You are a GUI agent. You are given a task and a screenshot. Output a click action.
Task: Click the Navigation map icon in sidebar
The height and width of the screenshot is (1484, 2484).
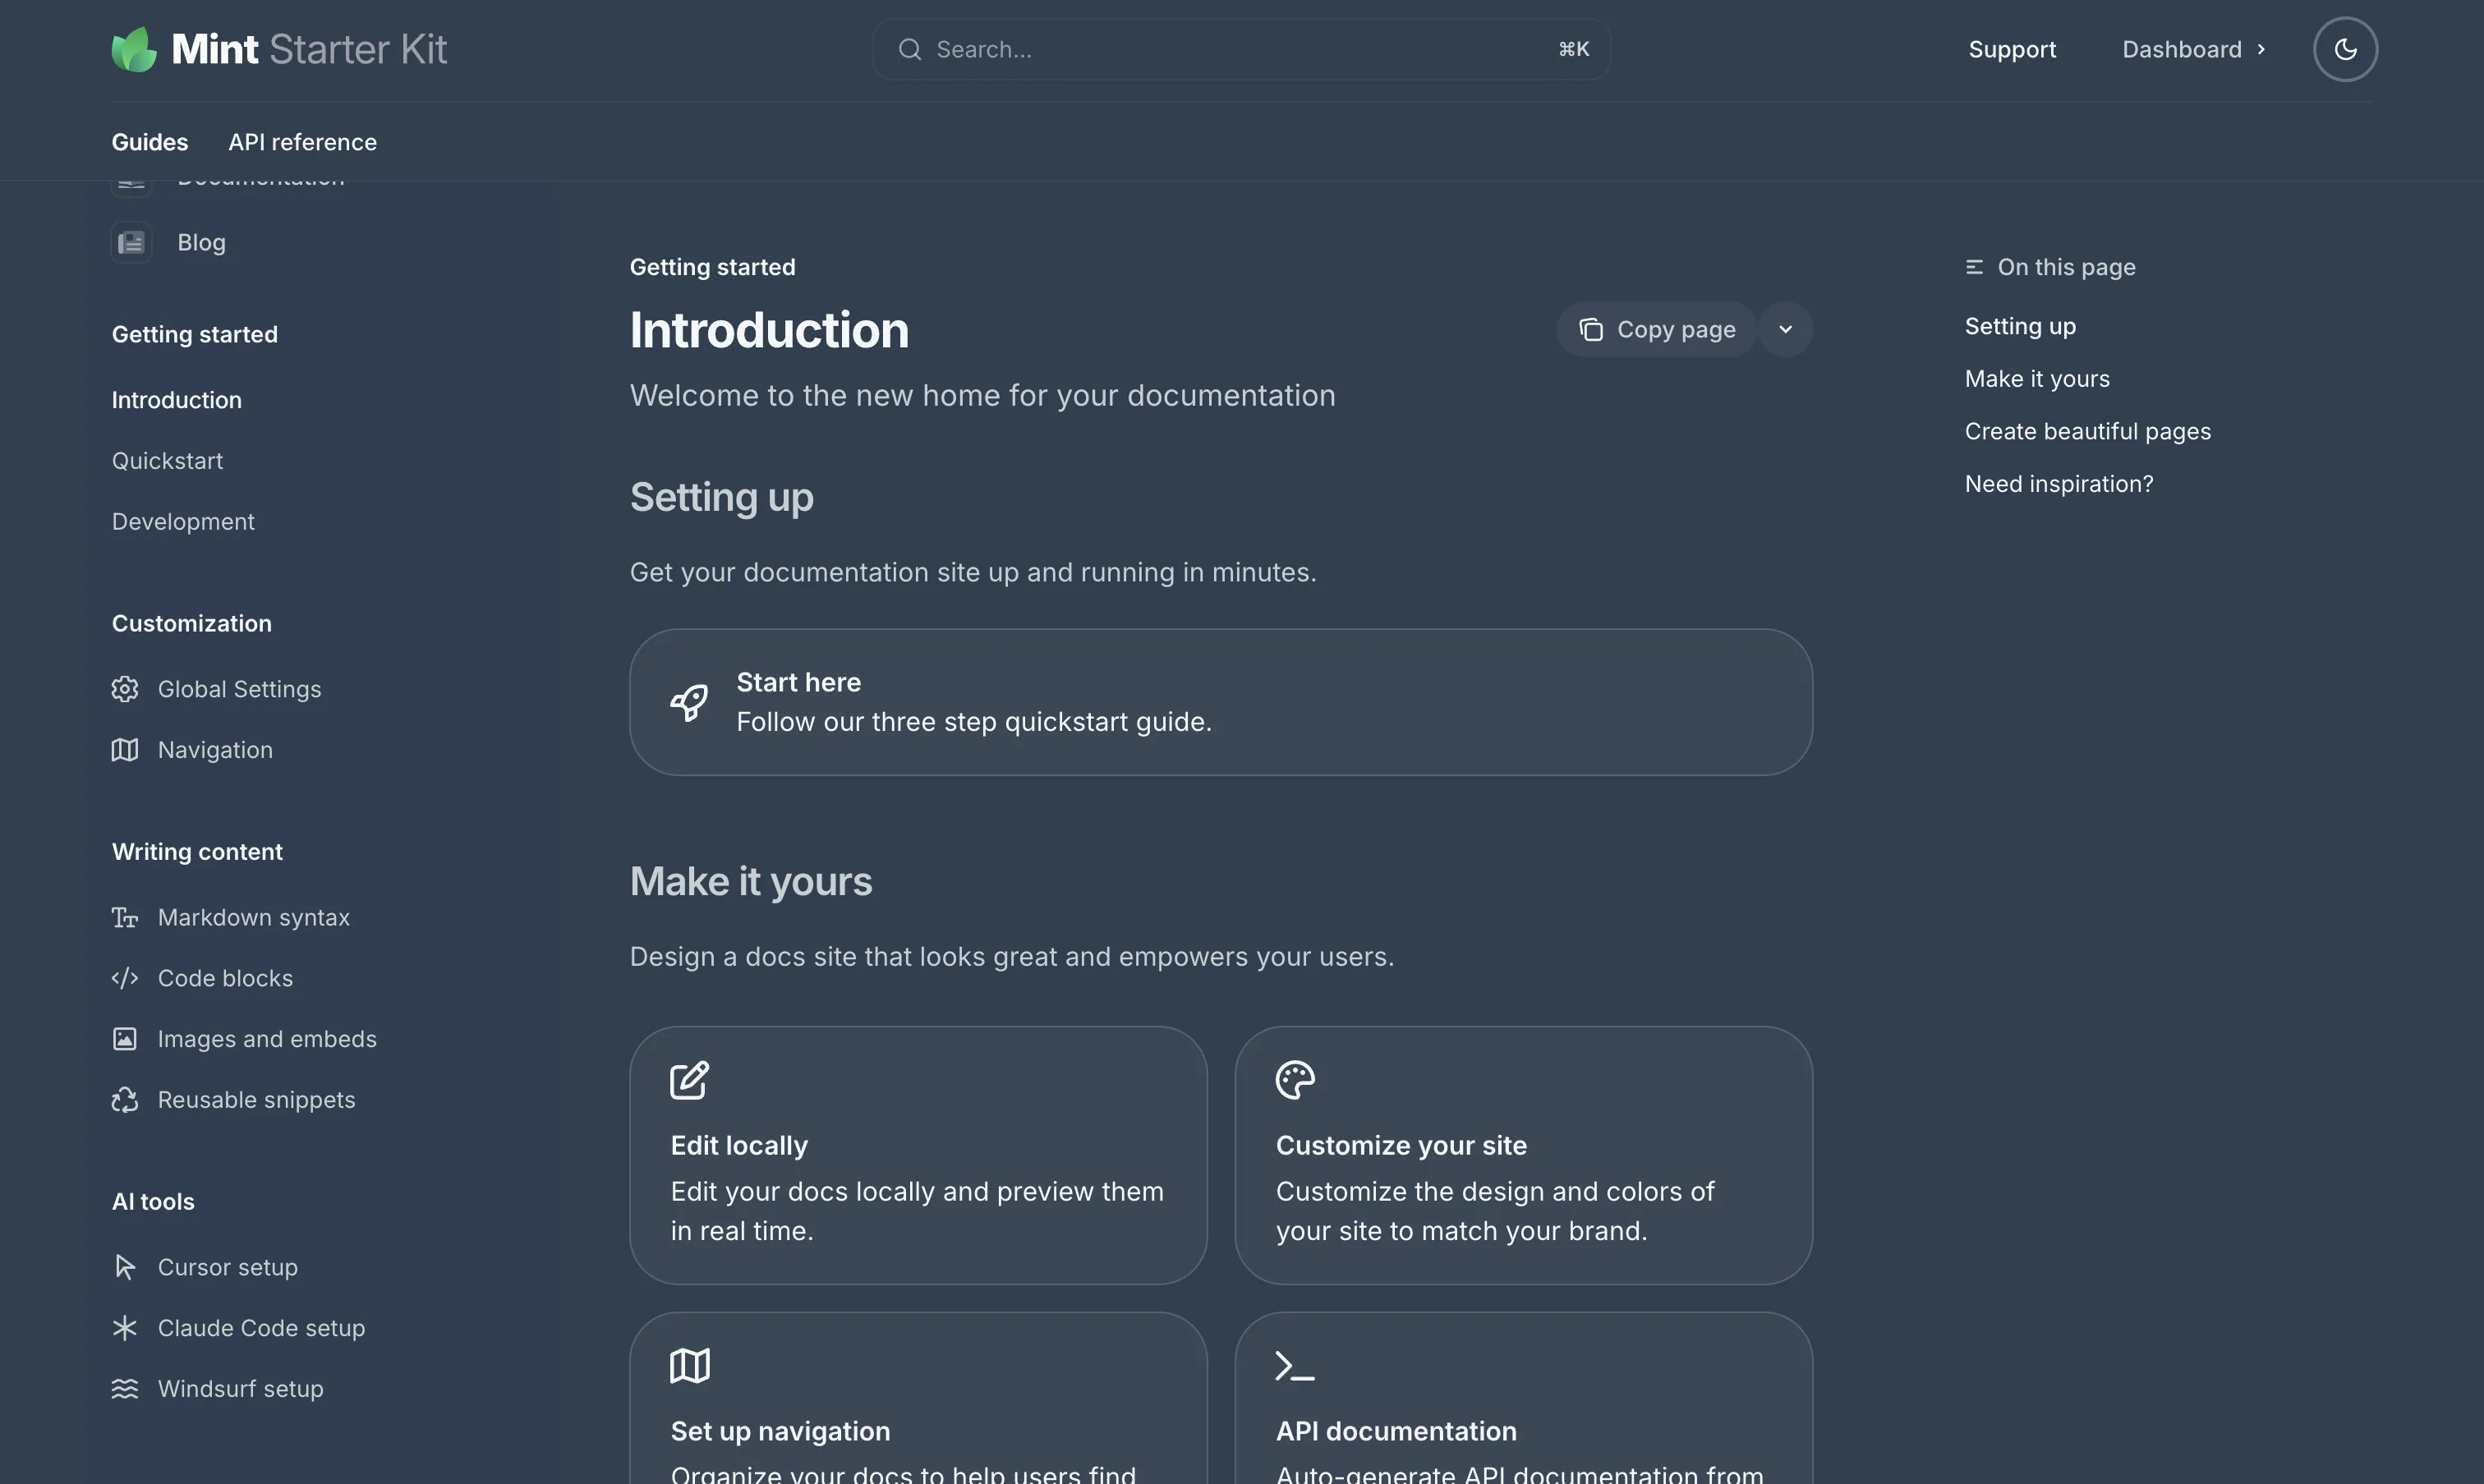click(124, 749)
